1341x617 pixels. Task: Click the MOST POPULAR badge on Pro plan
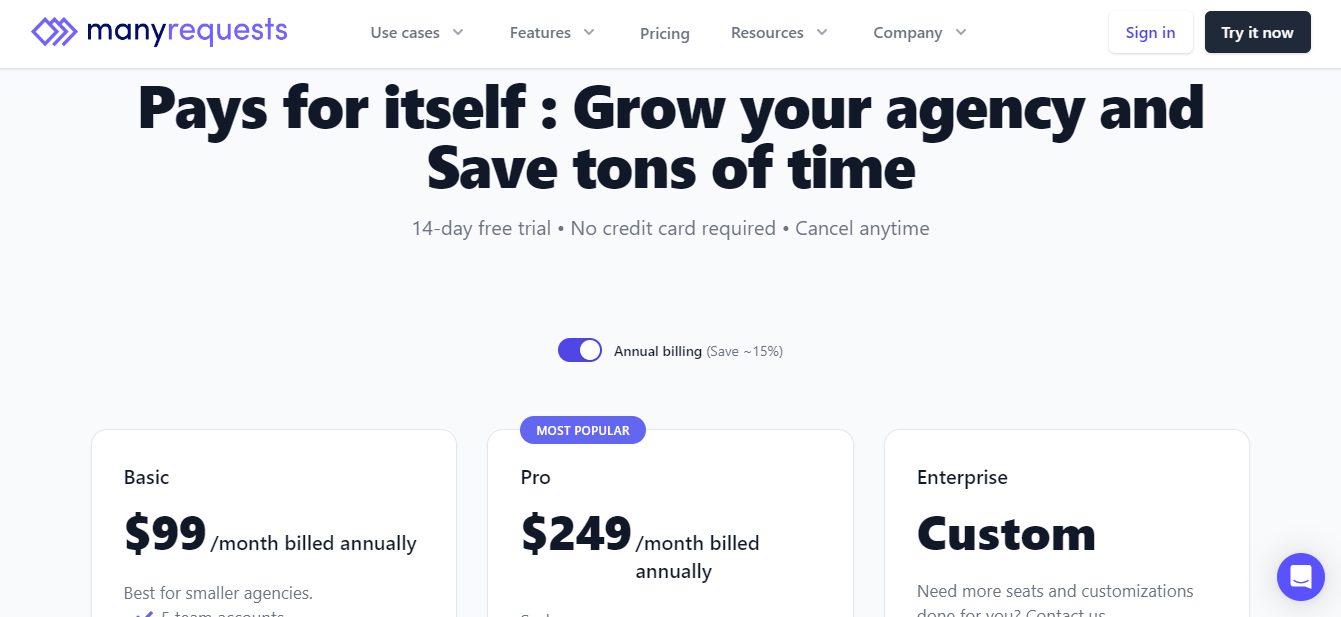[583, 430]
